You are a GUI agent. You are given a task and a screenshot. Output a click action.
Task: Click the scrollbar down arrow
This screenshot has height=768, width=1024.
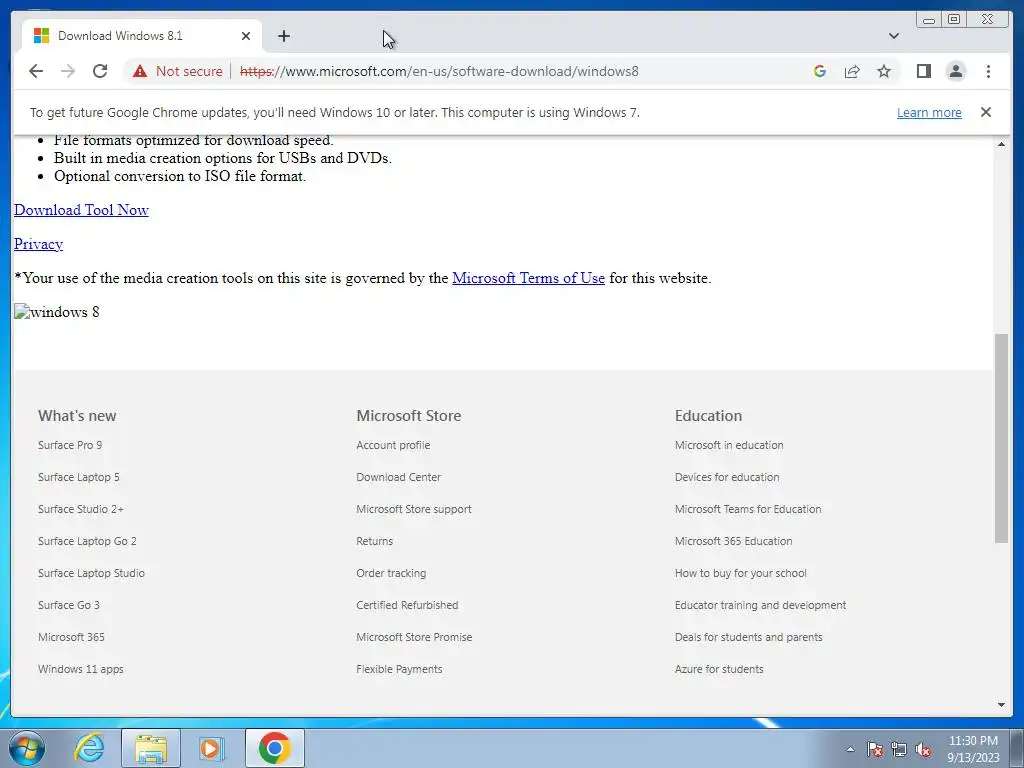pyautogui.click(x=1001, y=705)
